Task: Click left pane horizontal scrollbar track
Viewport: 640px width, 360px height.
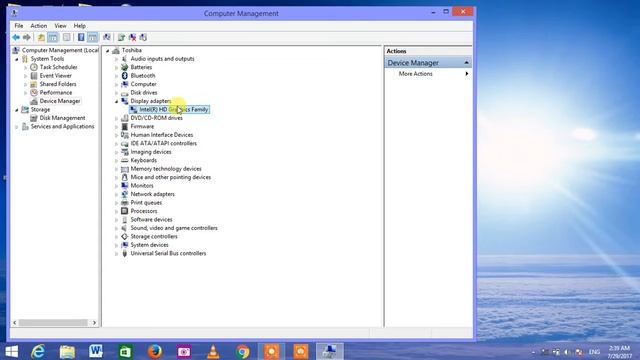Action: (53, 322)
